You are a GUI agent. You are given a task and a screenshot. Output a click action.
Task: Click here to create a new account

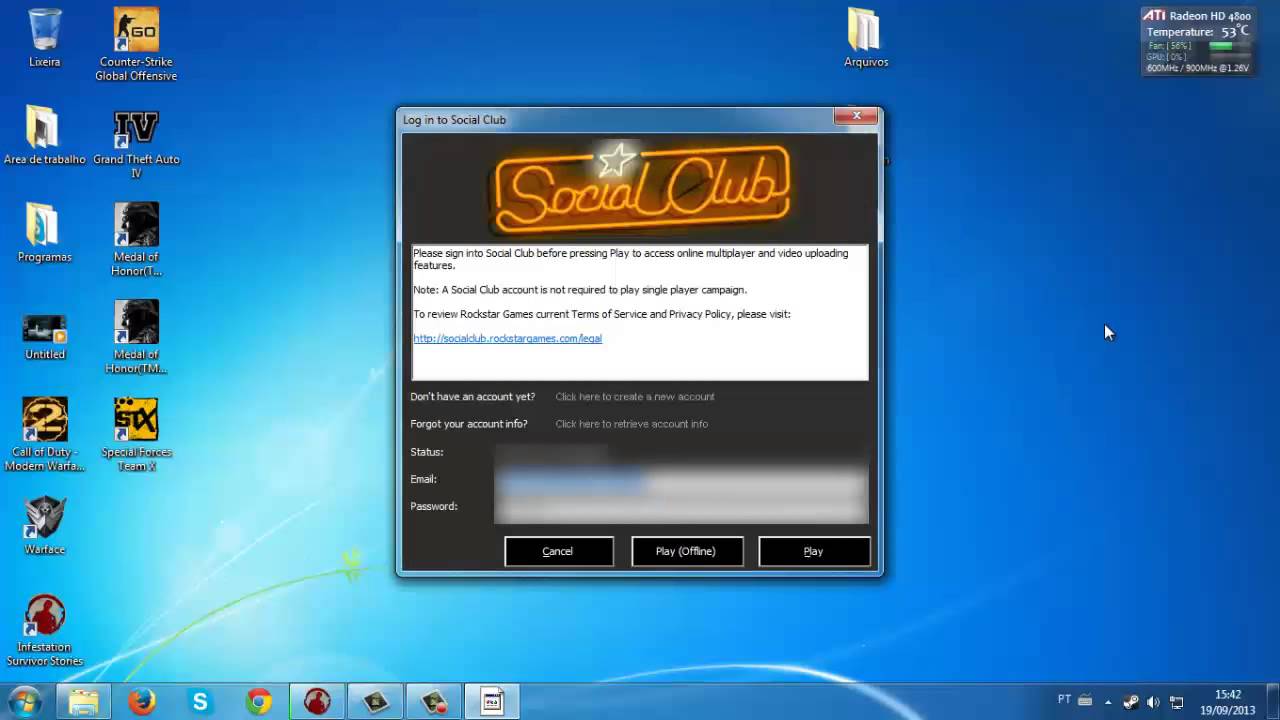tap(635, 397)
